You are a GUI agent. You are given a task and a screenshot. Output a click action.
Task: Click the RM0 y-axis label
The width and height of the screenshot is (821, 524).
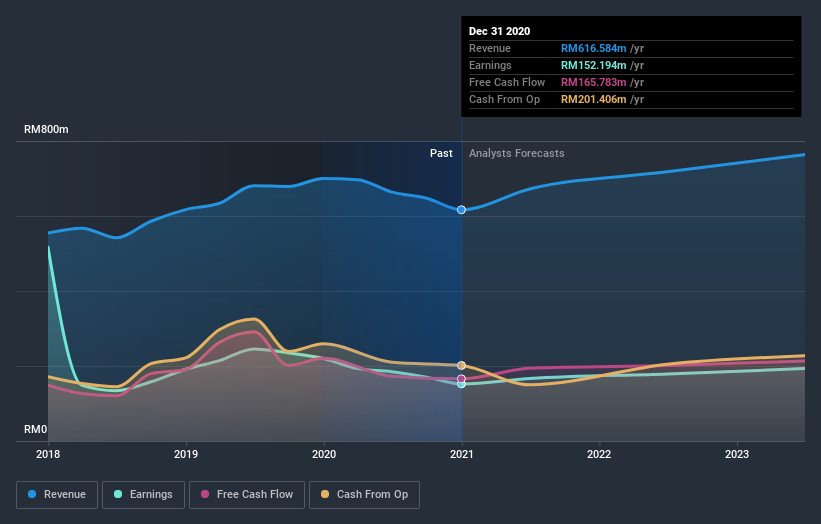coord(36,429)
